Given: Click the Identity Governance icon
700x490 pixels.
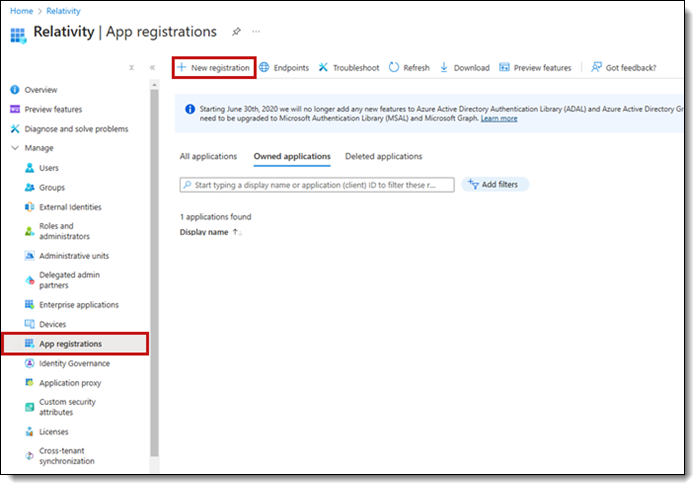Looking at the screenshot, I should (x=29, y=363).
